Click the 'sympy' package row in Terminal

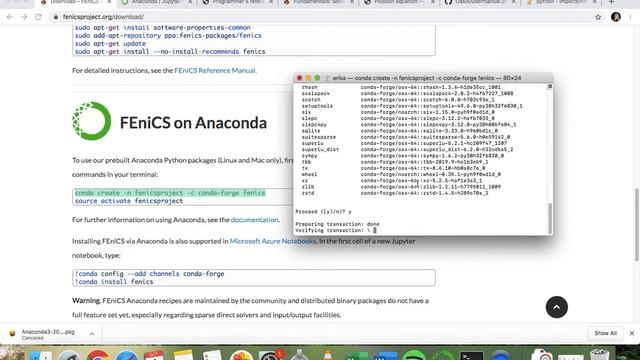403,156
